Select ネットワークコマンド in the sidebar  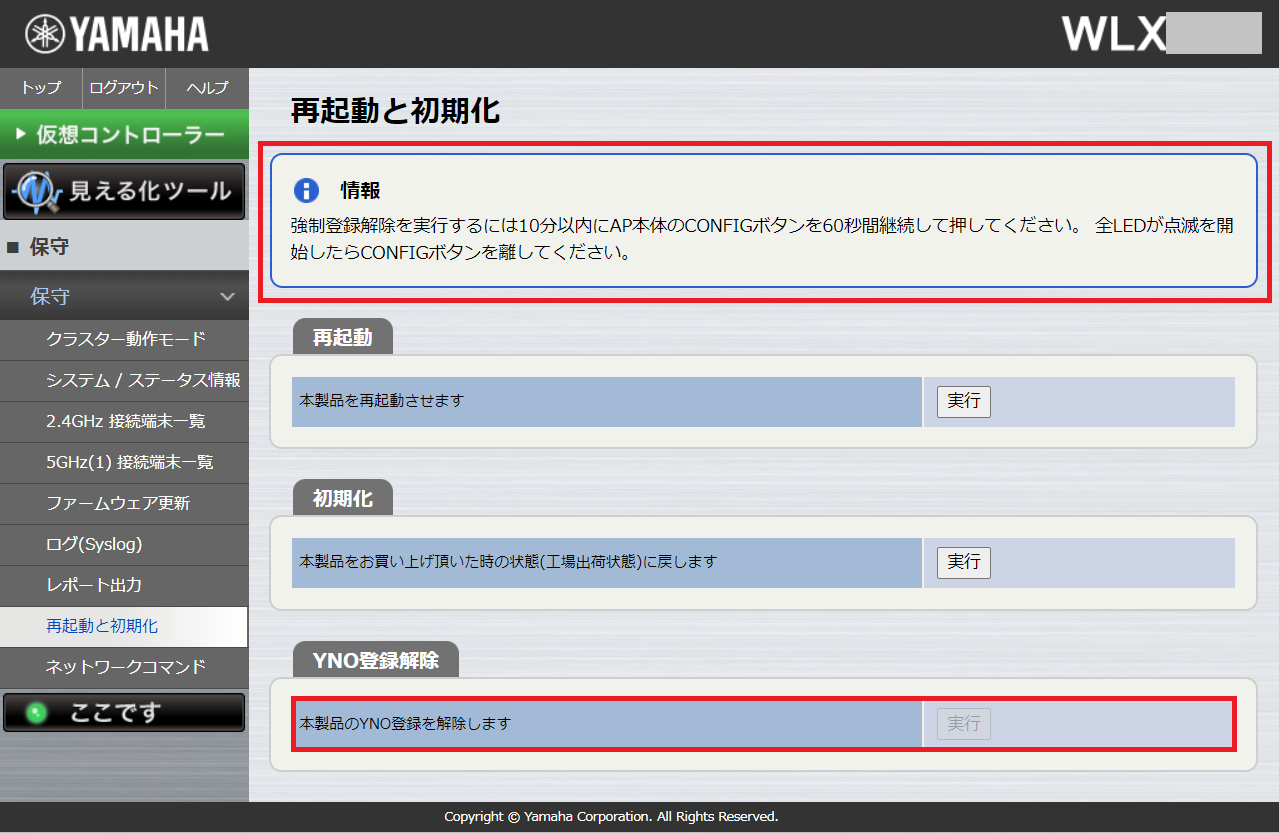tap(124, 668)
